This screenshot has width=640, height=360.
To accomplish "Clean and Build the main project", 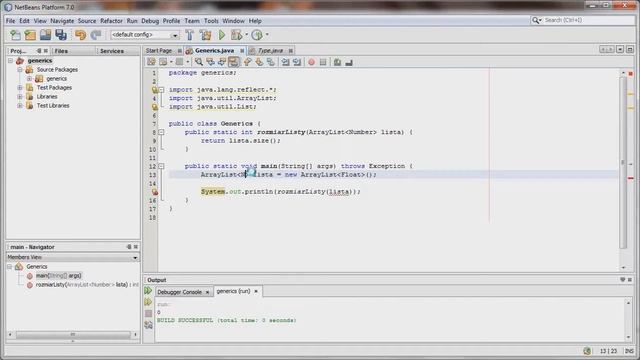I will click(205, 35).
